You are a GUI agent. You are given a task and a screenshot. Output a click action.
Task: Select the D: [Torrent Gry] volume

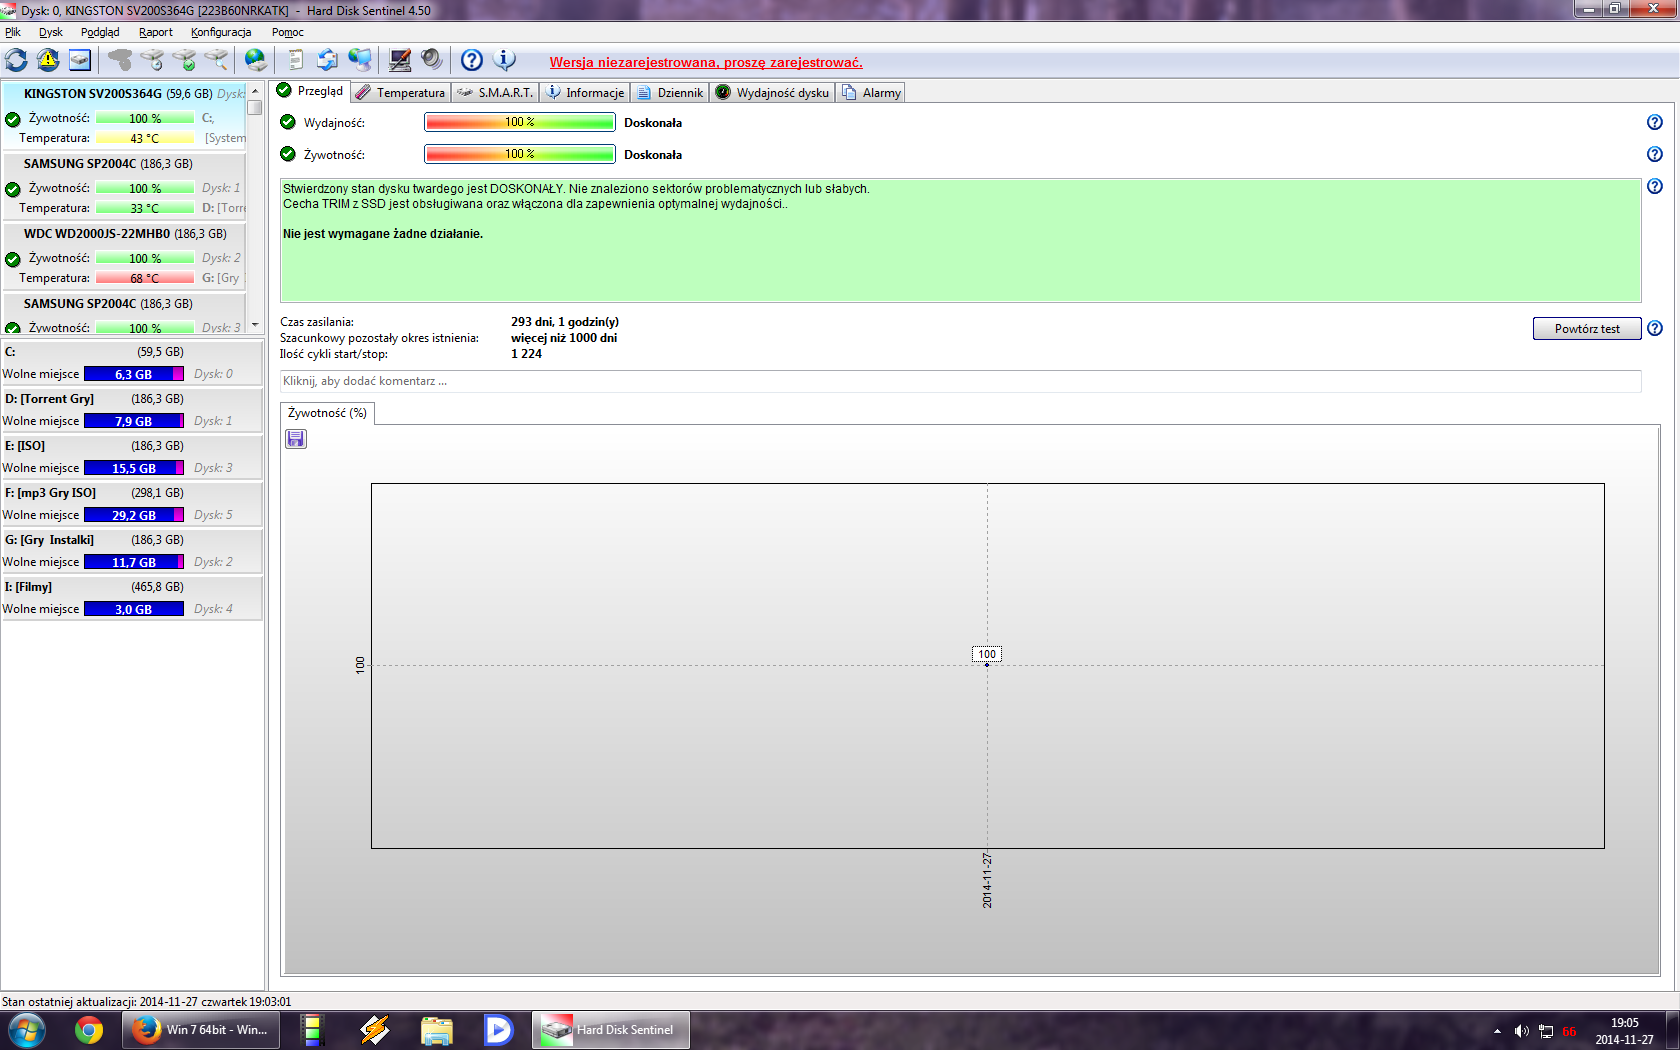(132, 410)
